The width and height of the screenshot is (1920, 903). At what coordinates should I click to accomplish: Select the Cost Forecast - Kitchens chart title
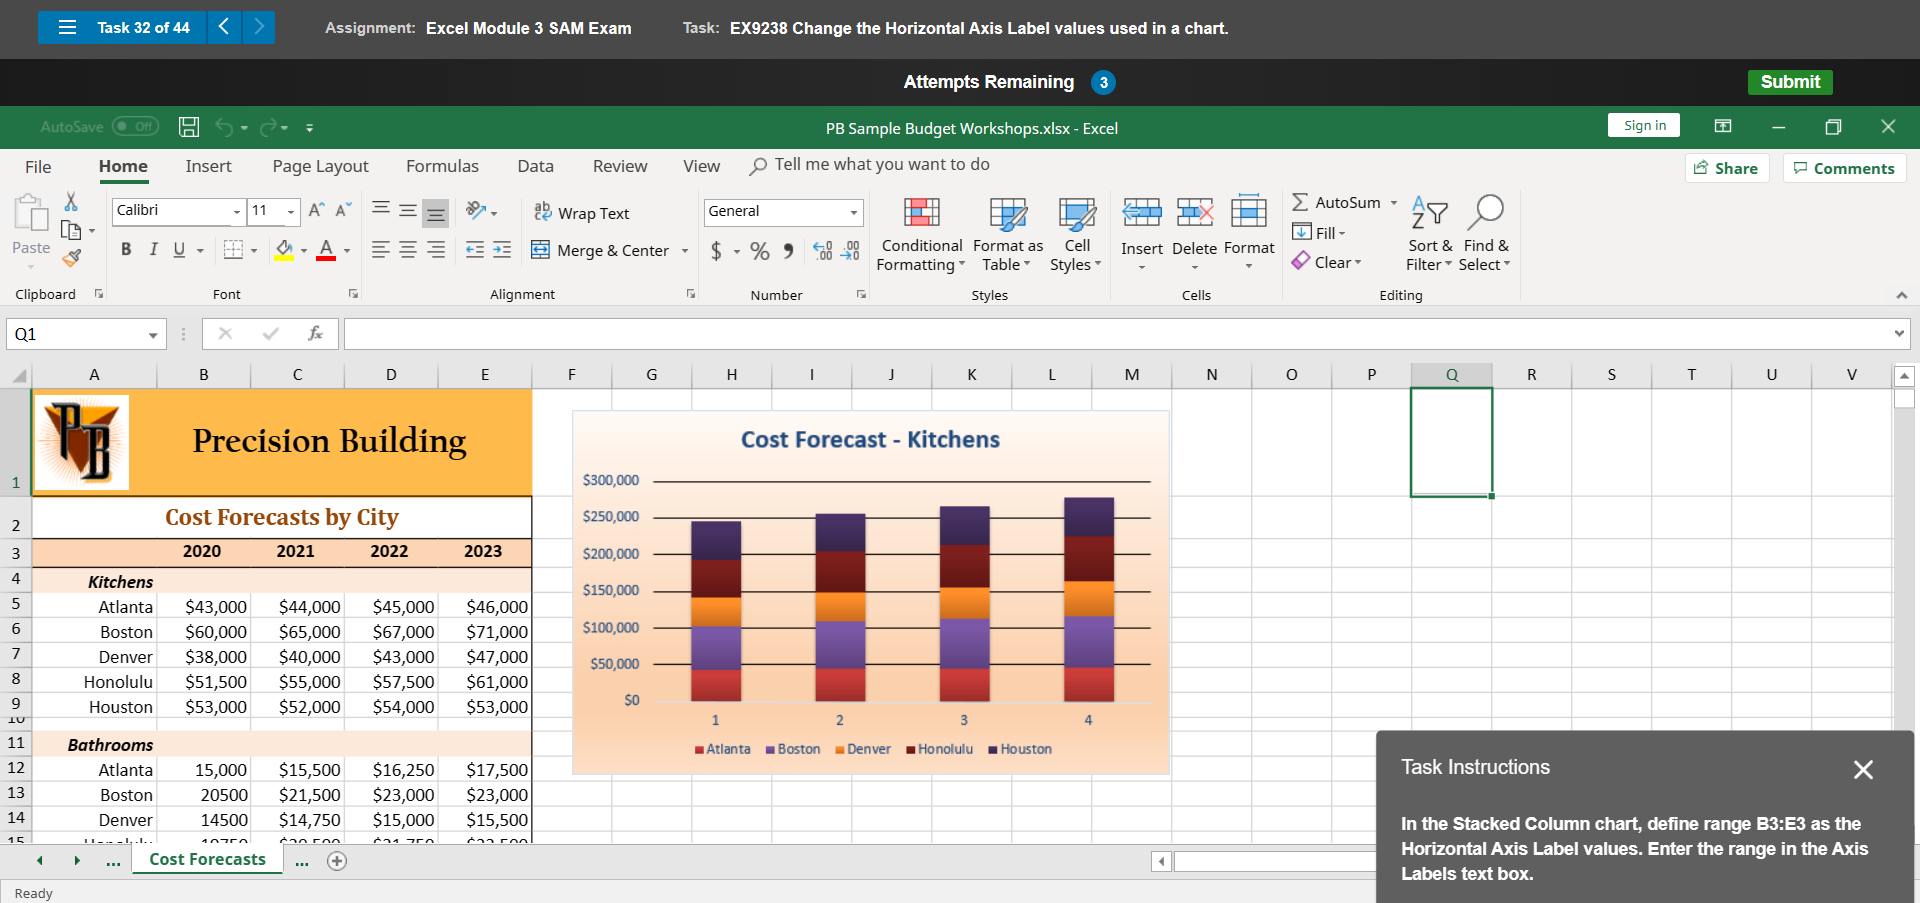point(870,440)
